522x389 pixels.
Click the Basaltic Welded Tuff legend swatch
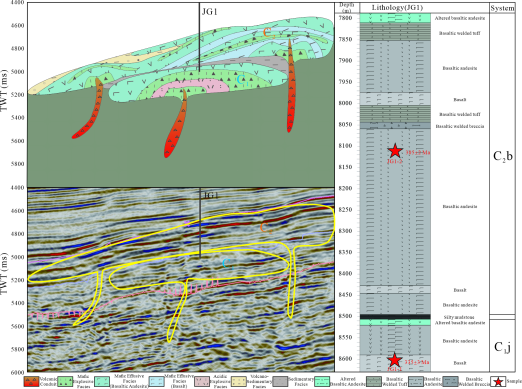(x=374, y=382)
